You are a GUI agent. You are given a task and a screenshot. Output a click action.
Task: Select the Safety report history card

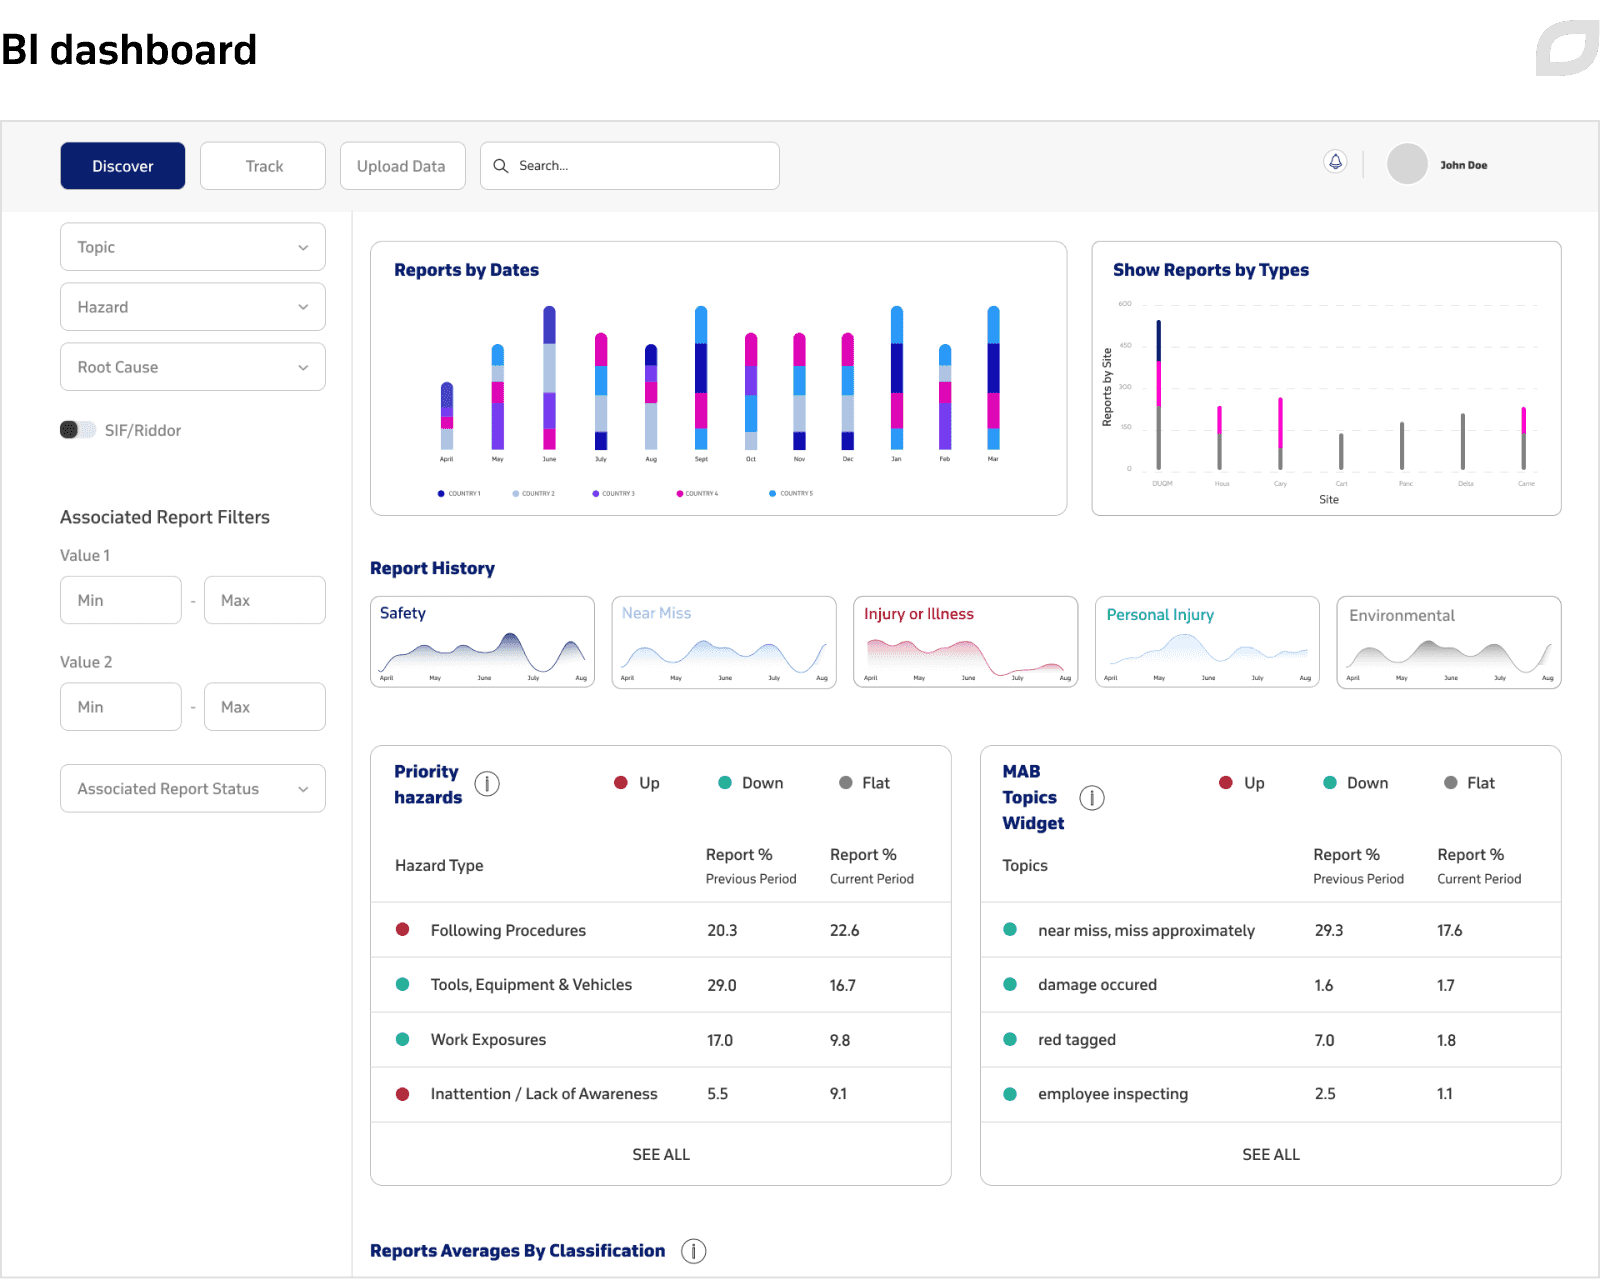click(482, 642)
